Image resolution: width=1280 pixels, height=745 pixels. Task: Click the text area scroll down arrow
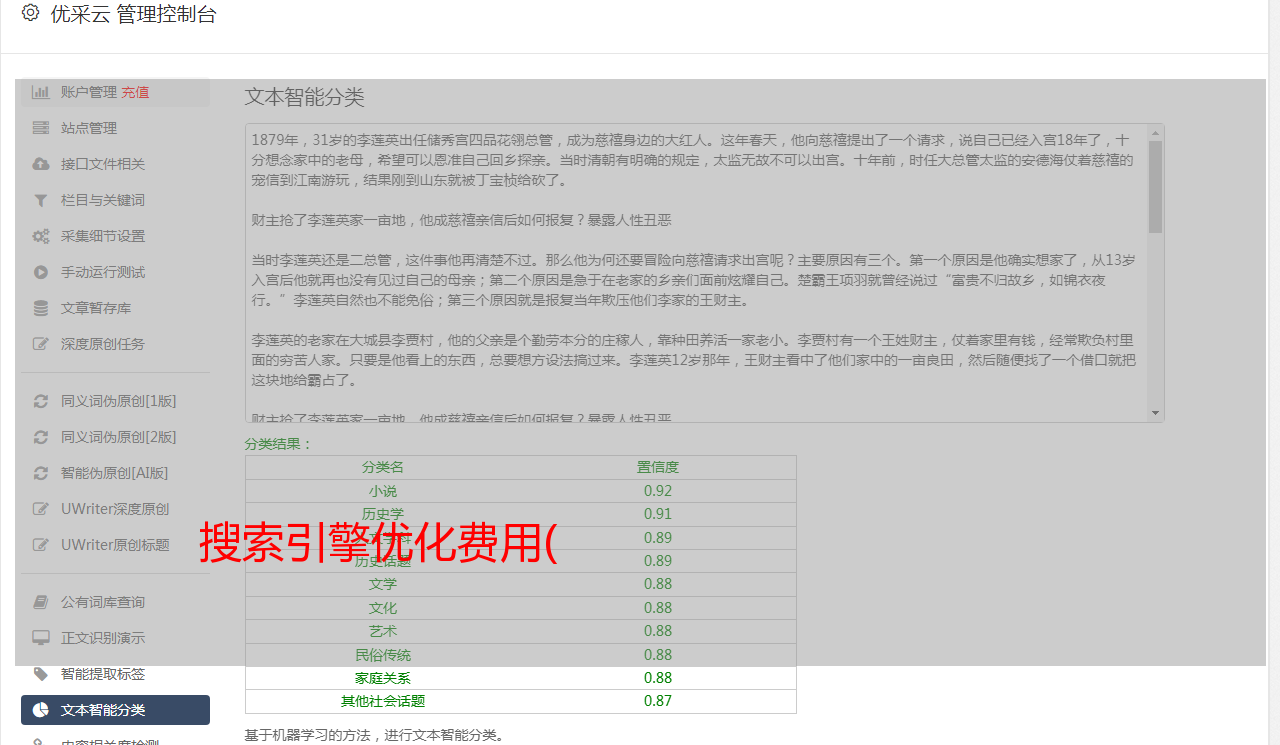pyautogui.click(x=1156, y=413)
